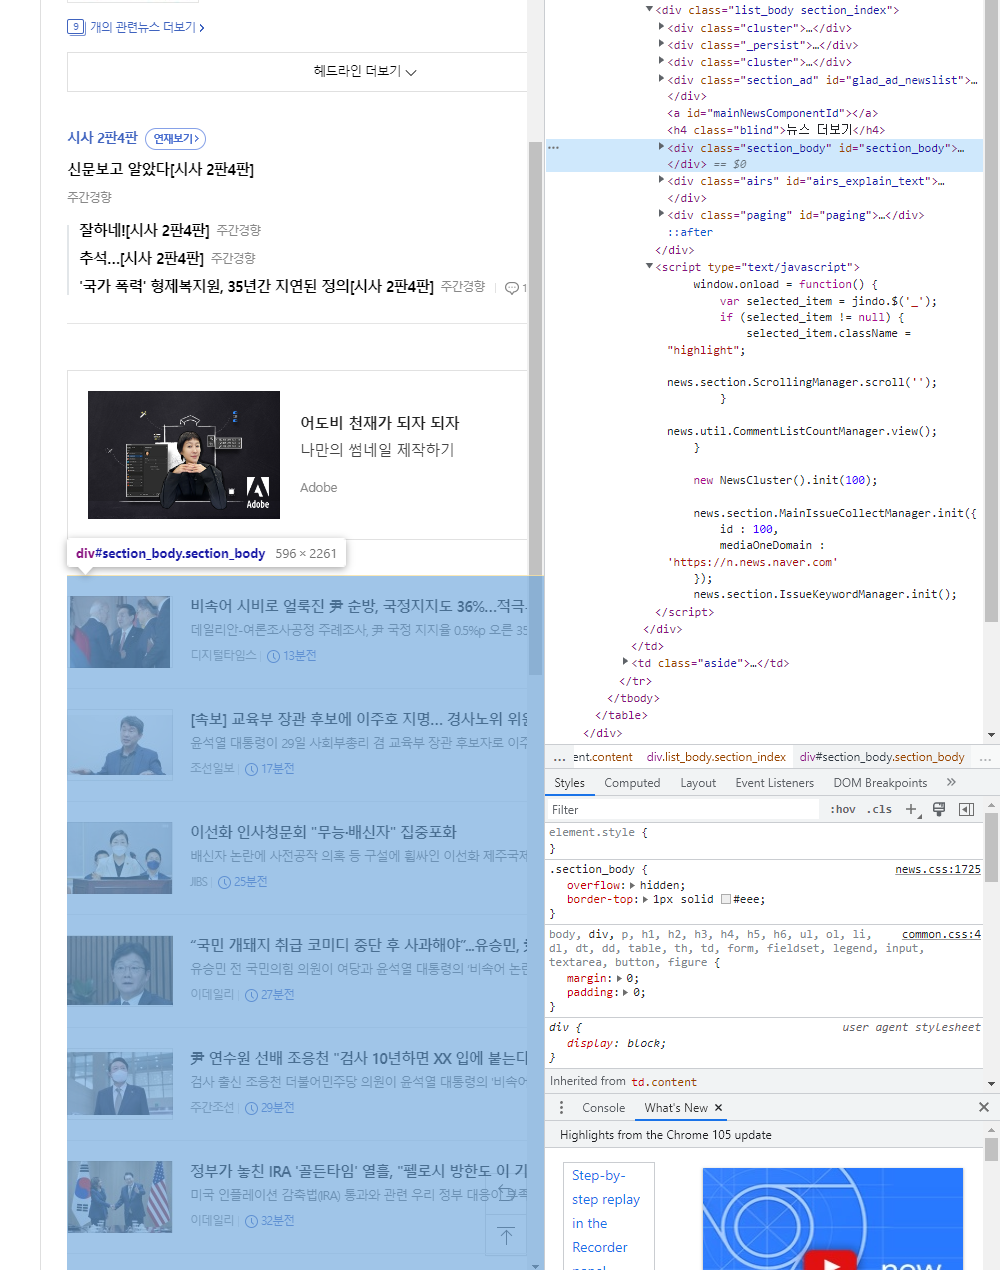Open article 신문보고 알았다[시사 2판4판]
The height and width of the screenshot is (1270, 1000).
tap(161, 170)
